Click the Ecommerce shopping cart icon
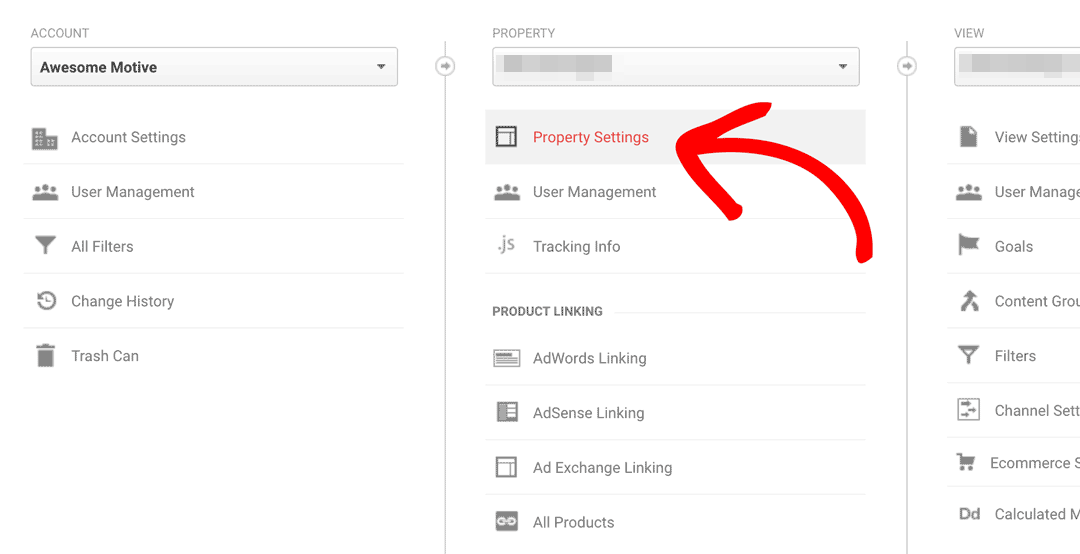This screenshot has height=554, width=1080. [x=966, y=463]
